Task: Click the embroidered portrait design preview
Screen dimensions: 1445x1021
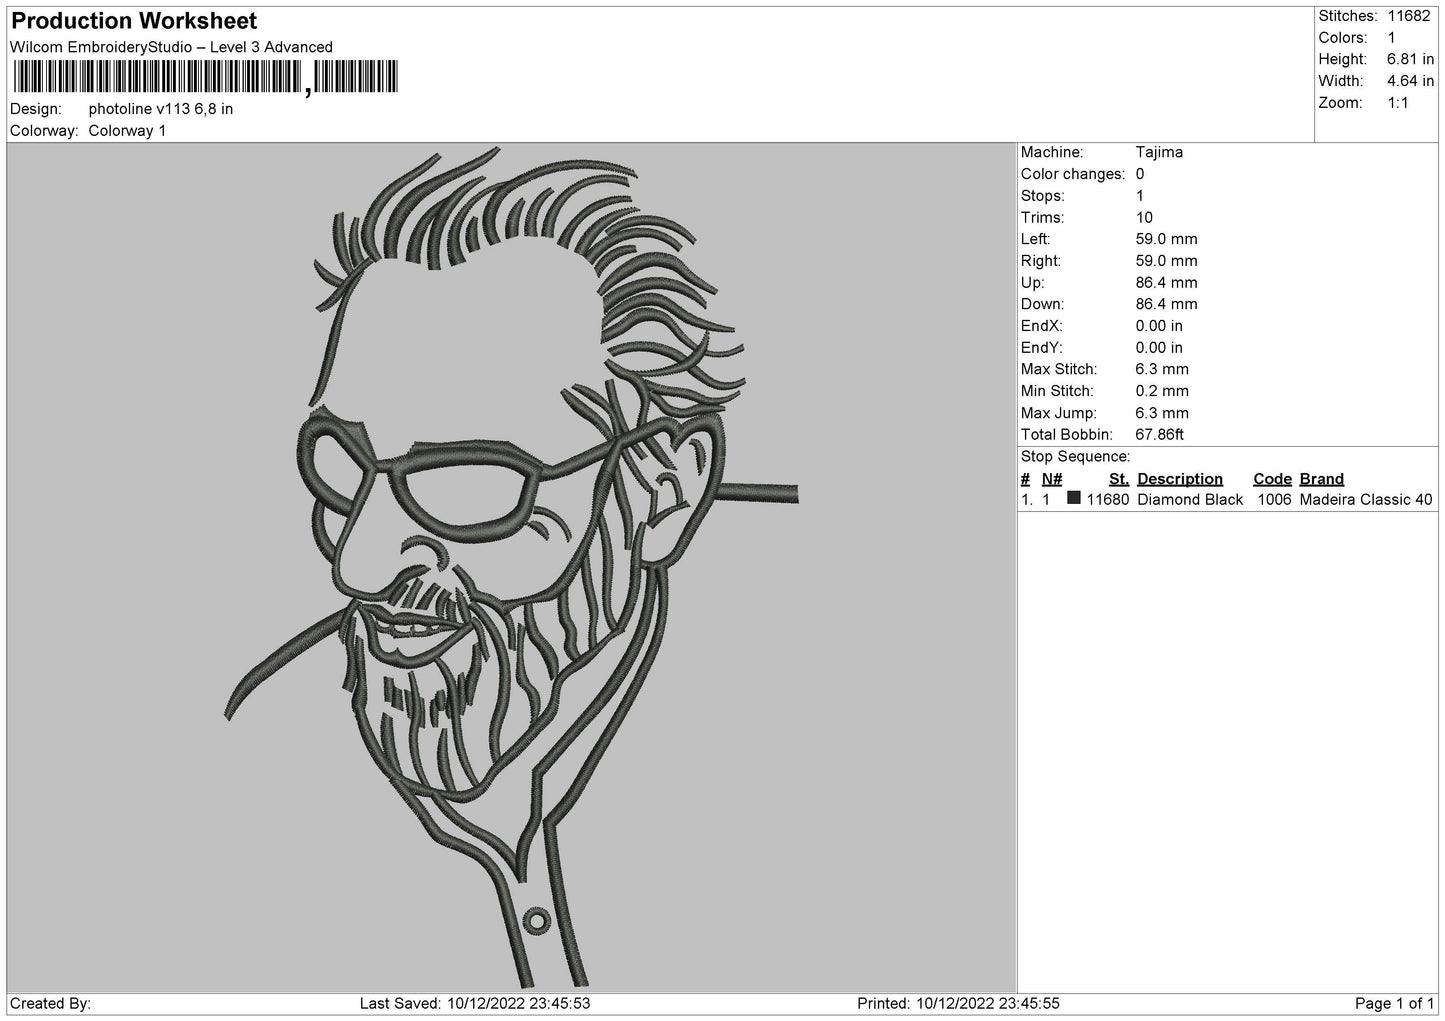Action: pyautogui.click(x=511, y=567)
